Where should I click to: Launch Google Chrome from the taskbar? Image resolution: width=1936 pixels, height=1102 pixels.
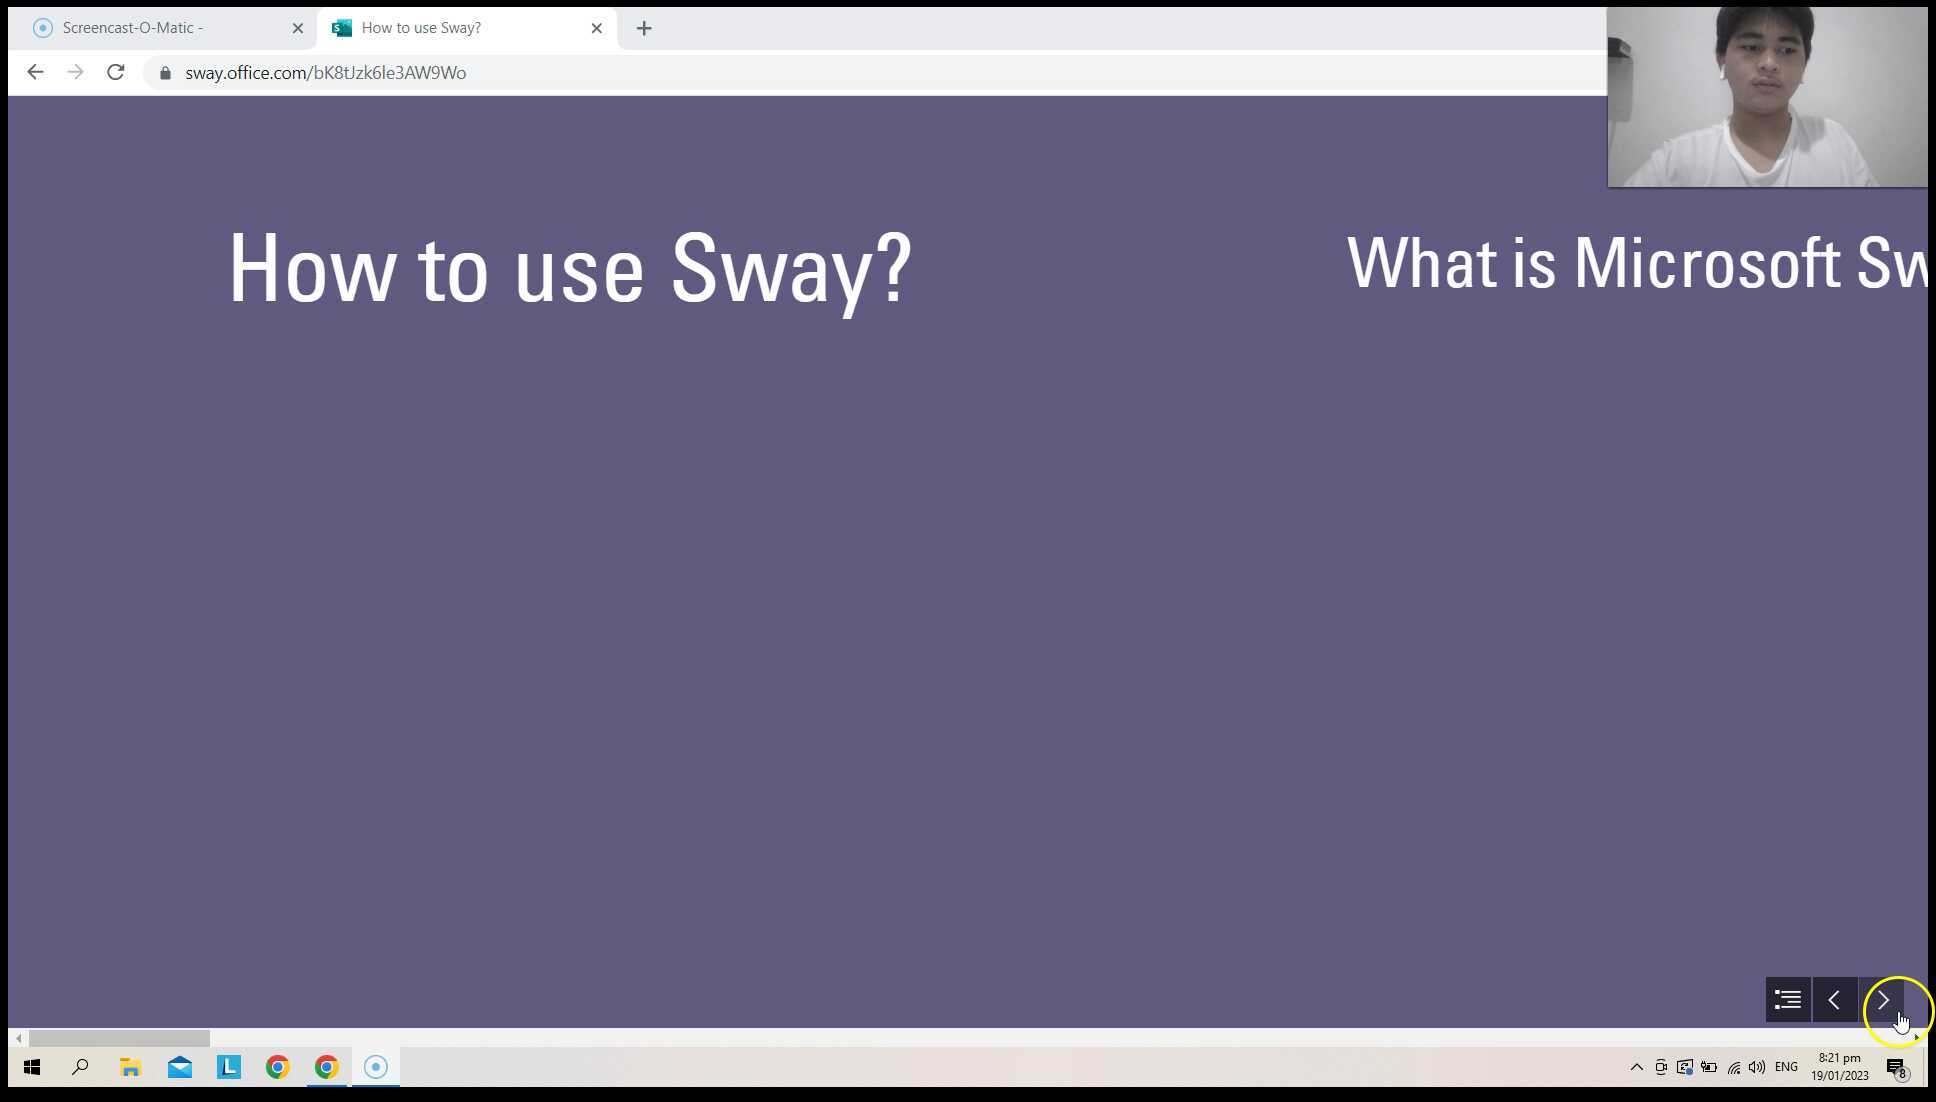[277, 1067]
